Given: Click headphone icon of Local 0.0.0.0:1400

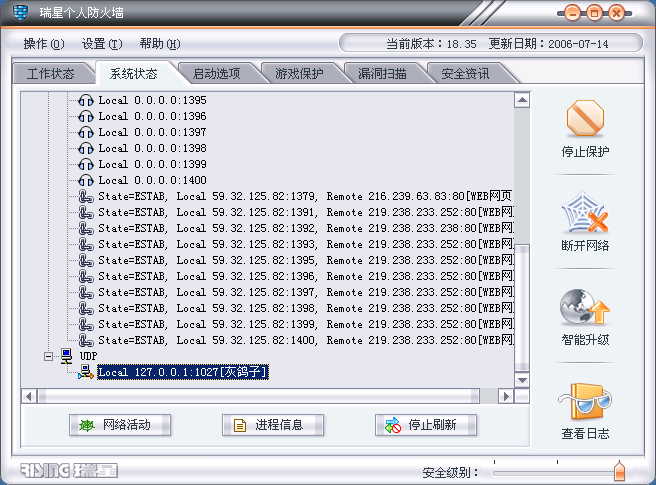Looking at the screenshot, I should click(86, 180).
